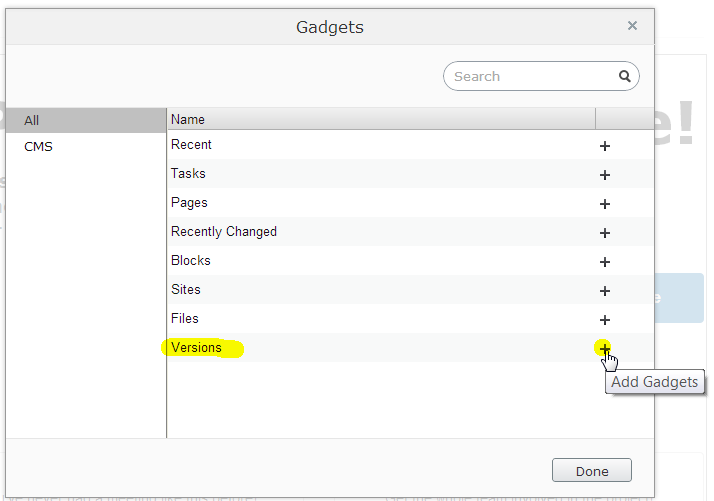This screenshot has width=714, height=501.
Task: Add the Recent gadget with plus icon
Action: click(604, 146)
